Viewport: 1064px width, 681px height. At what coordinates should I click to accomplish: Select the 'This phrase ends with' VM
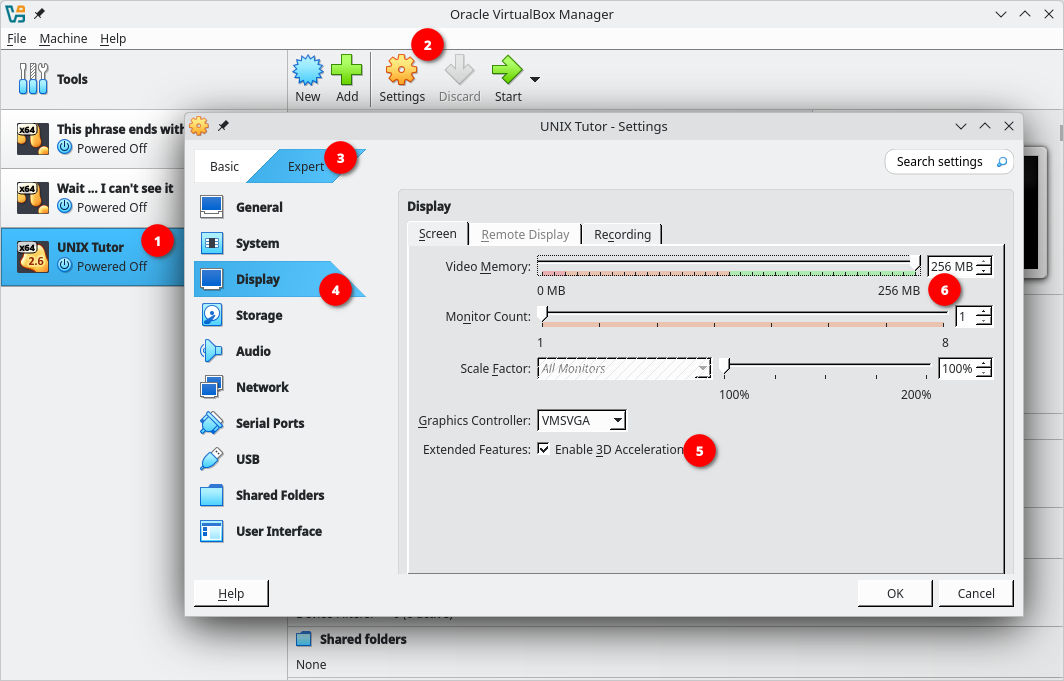93,138
